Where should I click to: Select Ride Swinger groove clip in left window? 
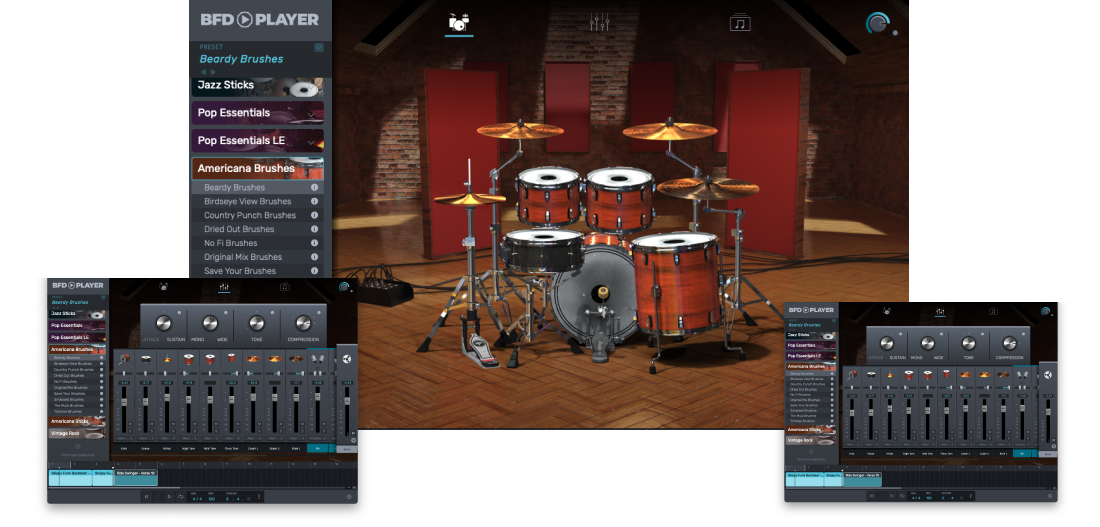pos(135,478)
